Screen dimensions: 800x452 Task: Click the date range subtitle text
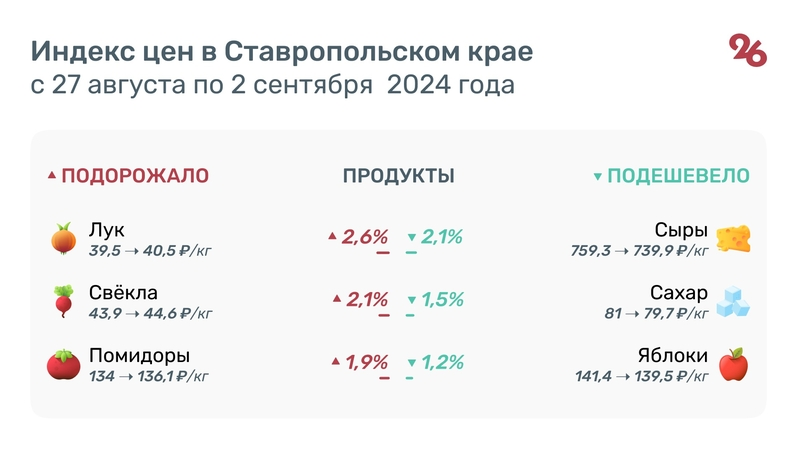(x=273, y=85)
